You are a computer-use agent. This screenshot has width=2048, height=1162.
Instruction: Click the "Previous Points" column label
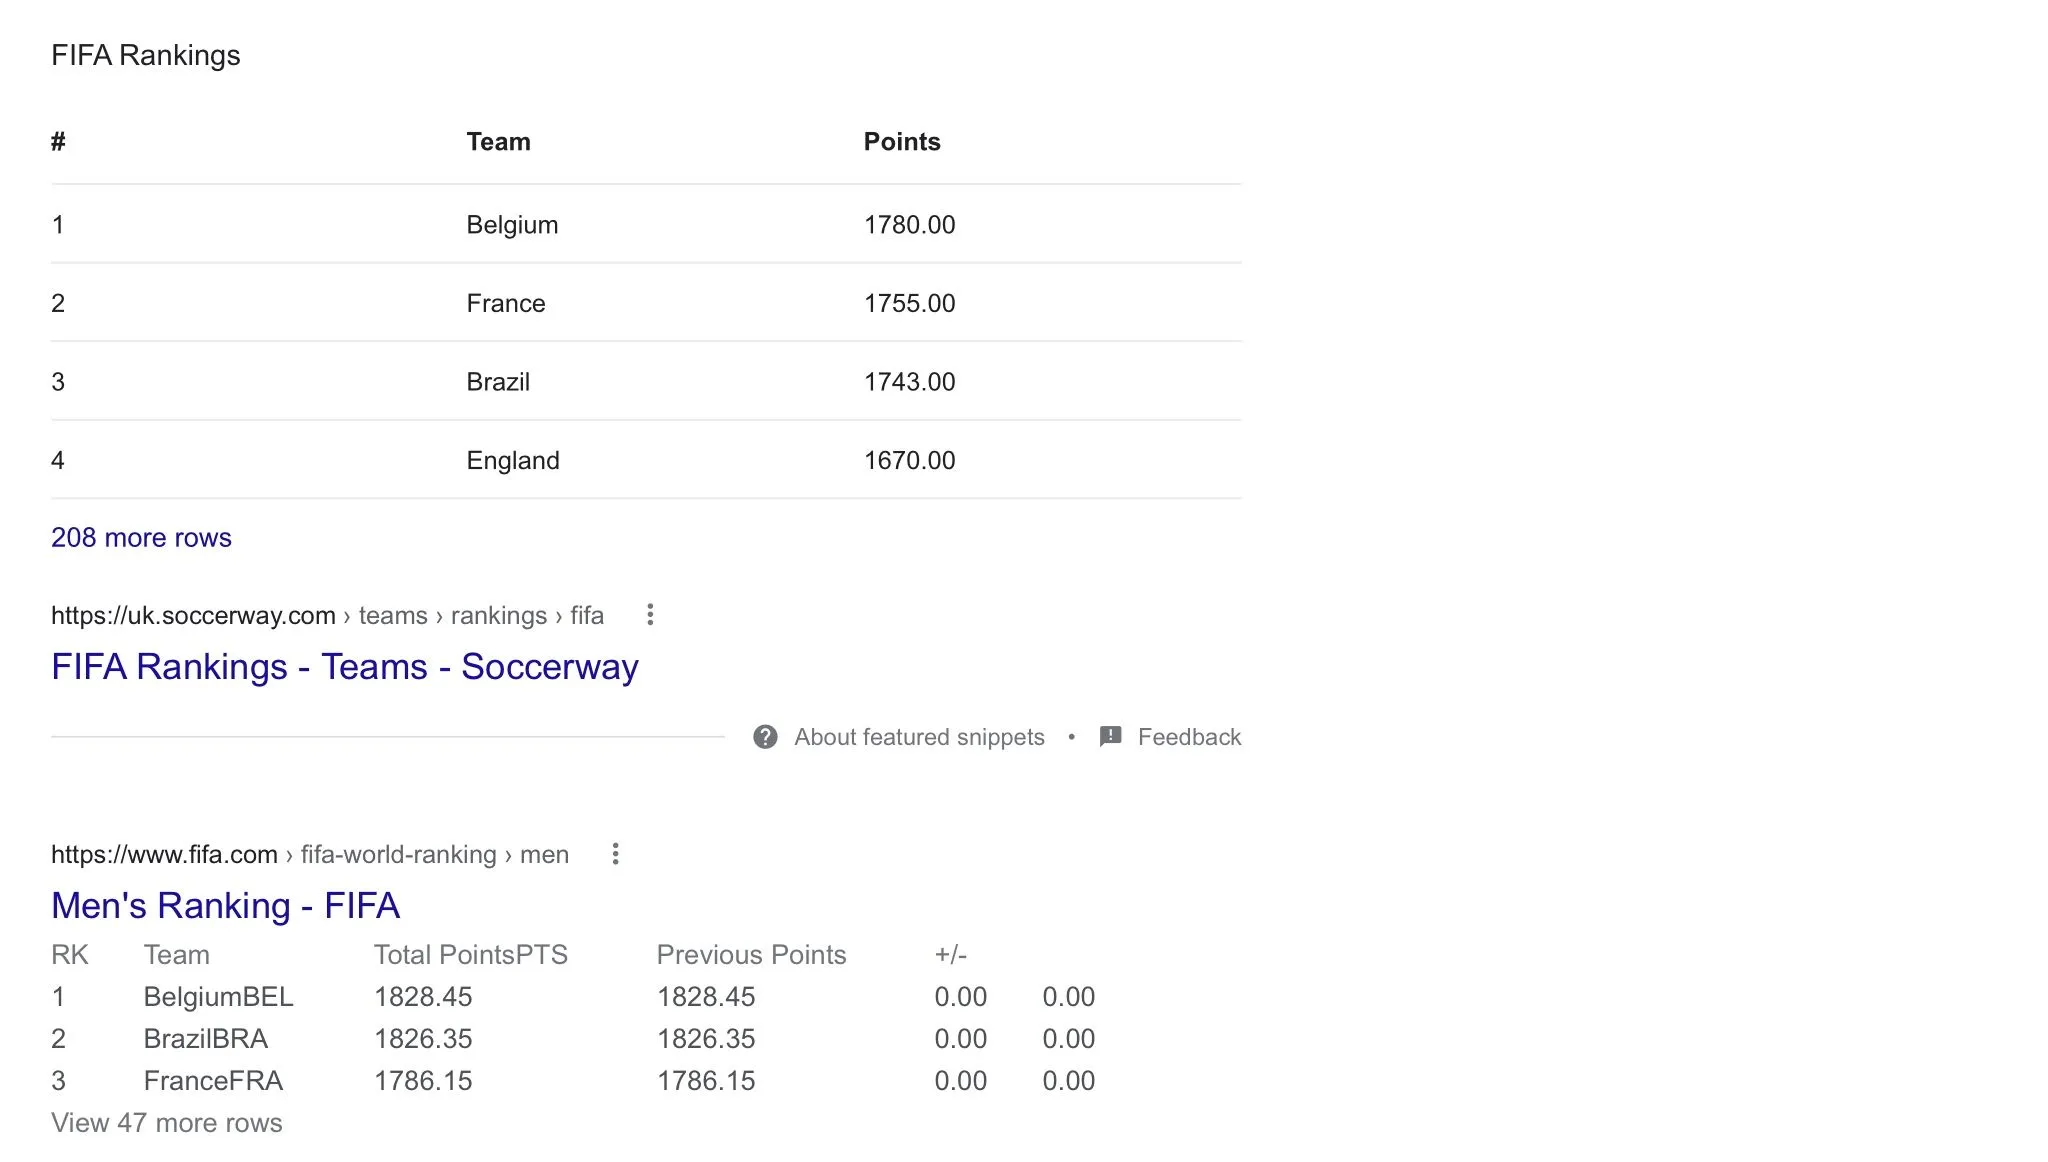click(751, 955)
